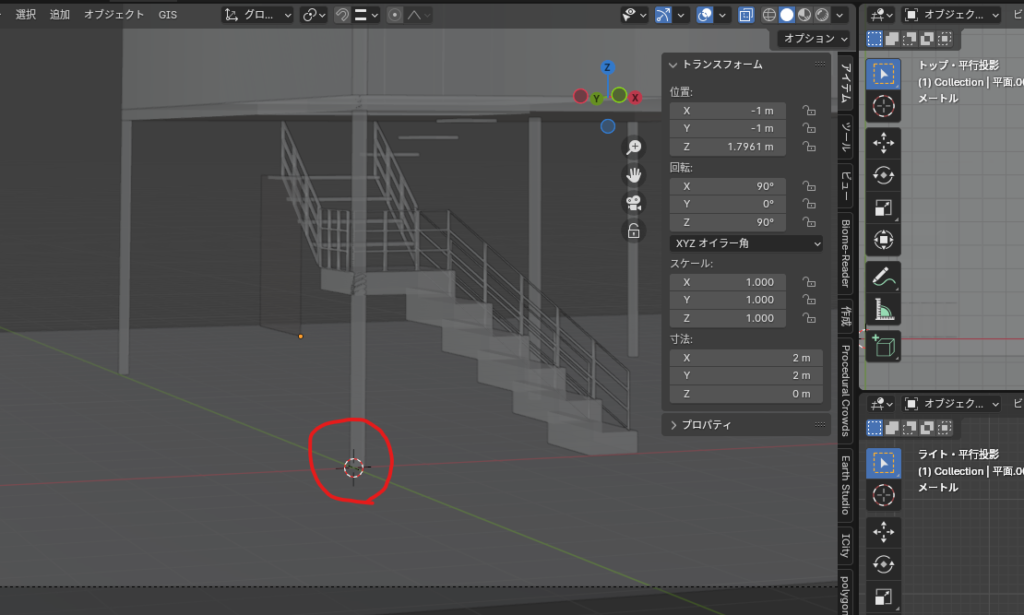Select the Measure tool
The height and width of the screenshot is (615, 1024).
883,311
